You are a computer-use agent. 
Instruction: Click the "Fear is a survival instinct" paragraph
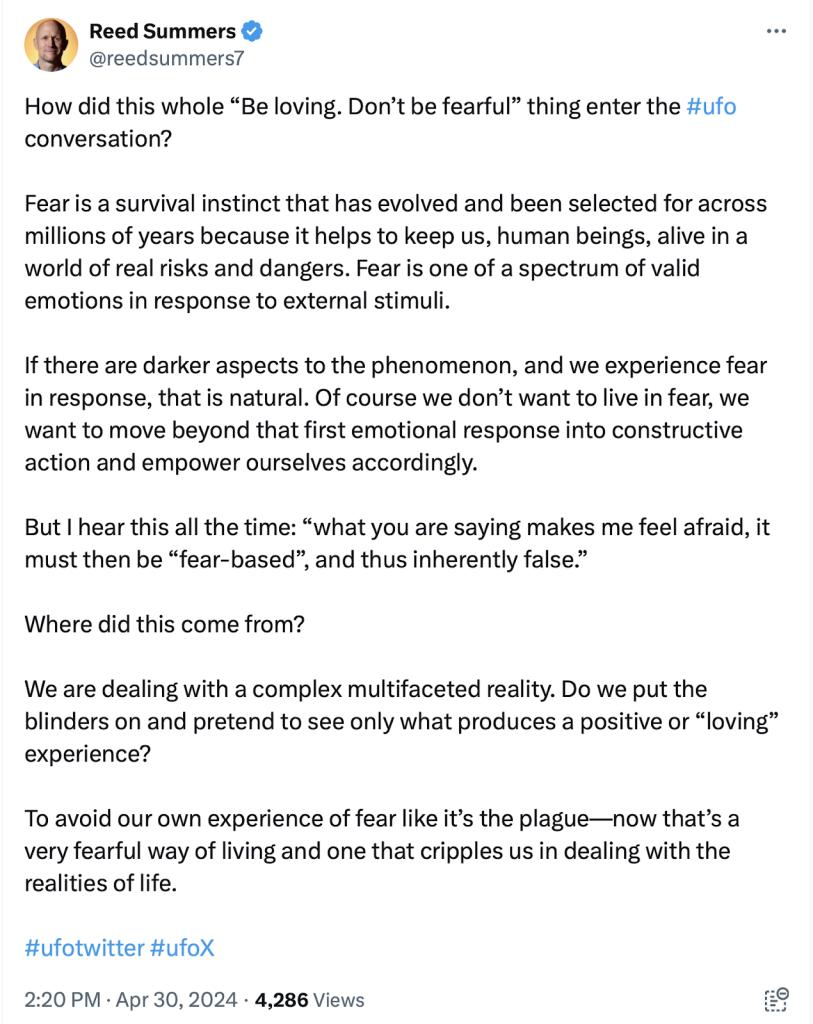click(396, 252)
